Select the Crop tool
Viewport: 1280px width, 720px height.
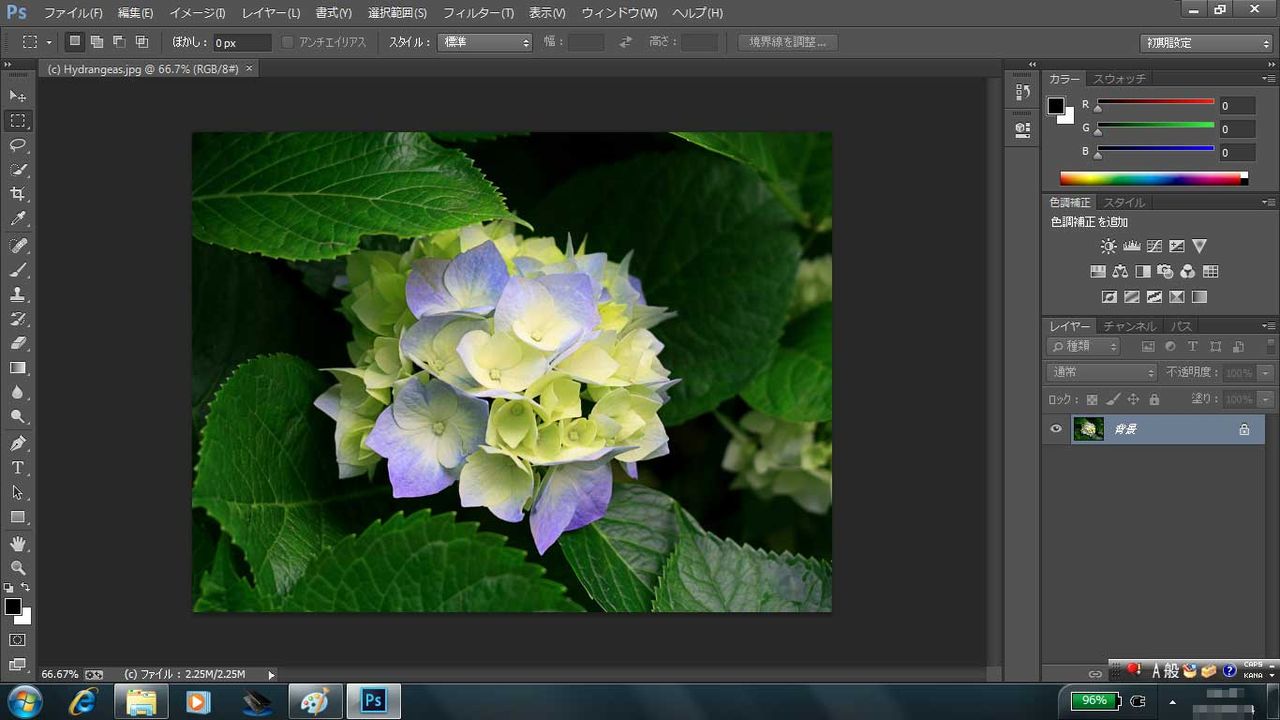[18, 194]
